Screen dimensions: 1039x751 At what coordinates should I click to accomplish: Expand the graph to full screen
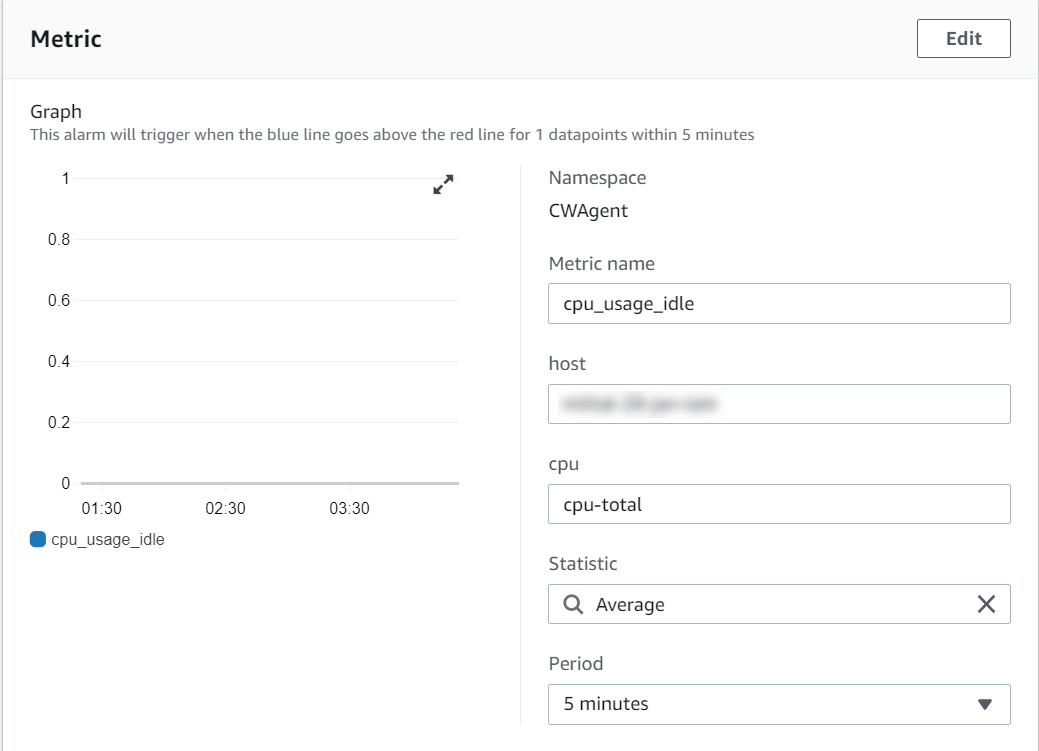(443, 184)
